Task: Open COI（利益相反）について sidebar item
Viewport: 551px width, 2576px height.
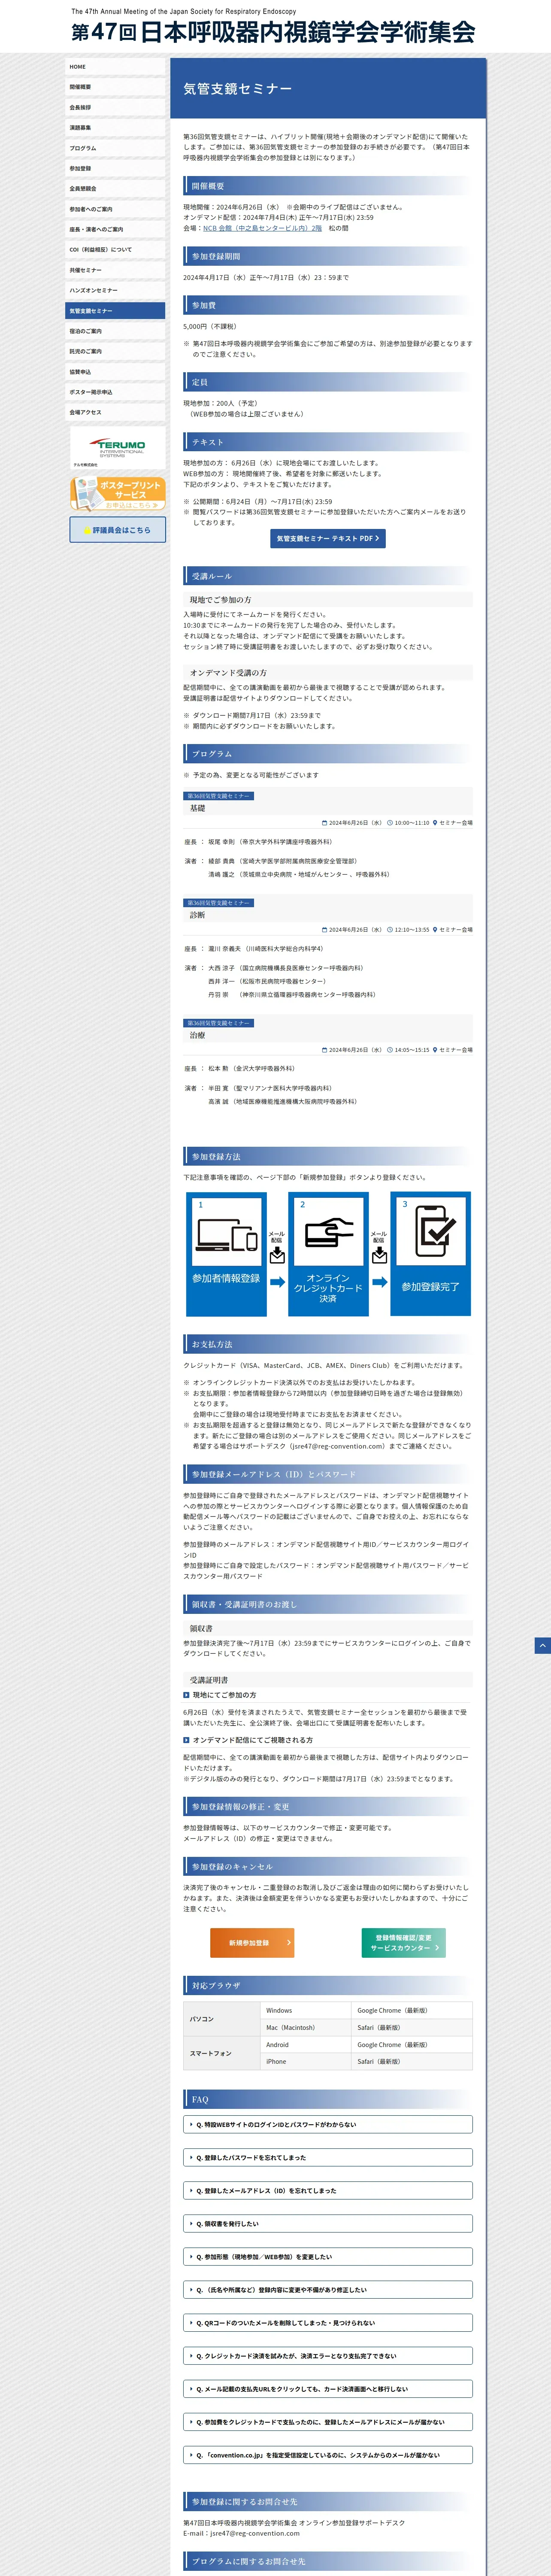Action: tap(115, 249)
